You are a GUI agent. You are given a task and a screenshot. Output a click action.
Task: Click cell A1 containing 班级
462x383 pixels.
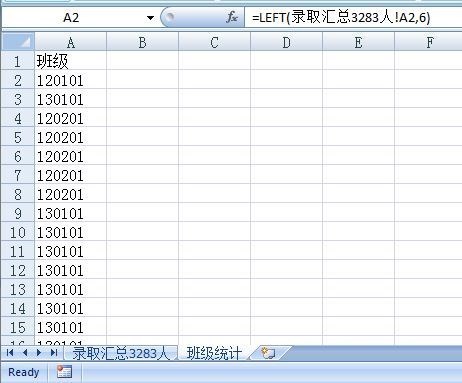(70, 61)
